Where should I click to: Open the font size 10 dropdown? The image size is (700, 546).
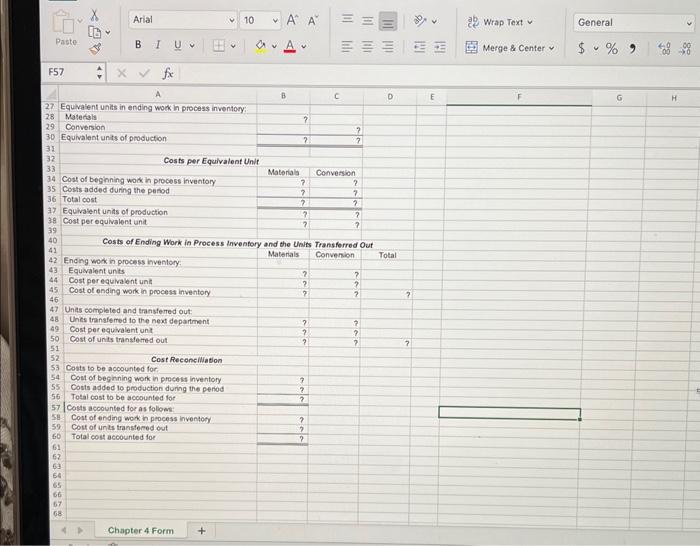[x=275, y=21]
